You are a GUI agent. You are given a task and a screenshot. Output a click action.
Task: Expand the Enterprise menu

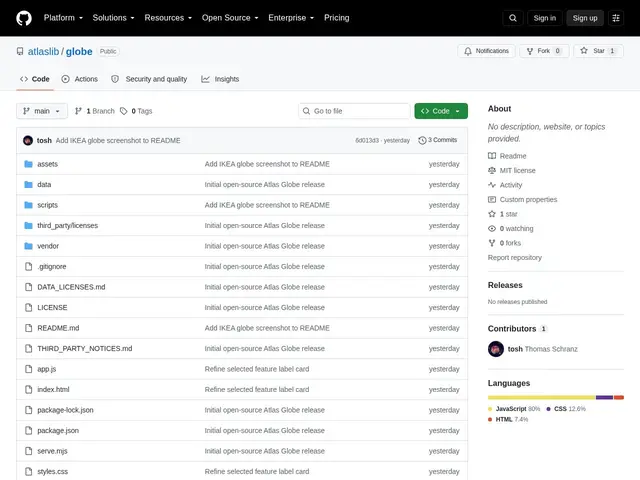tap(291, 18)
